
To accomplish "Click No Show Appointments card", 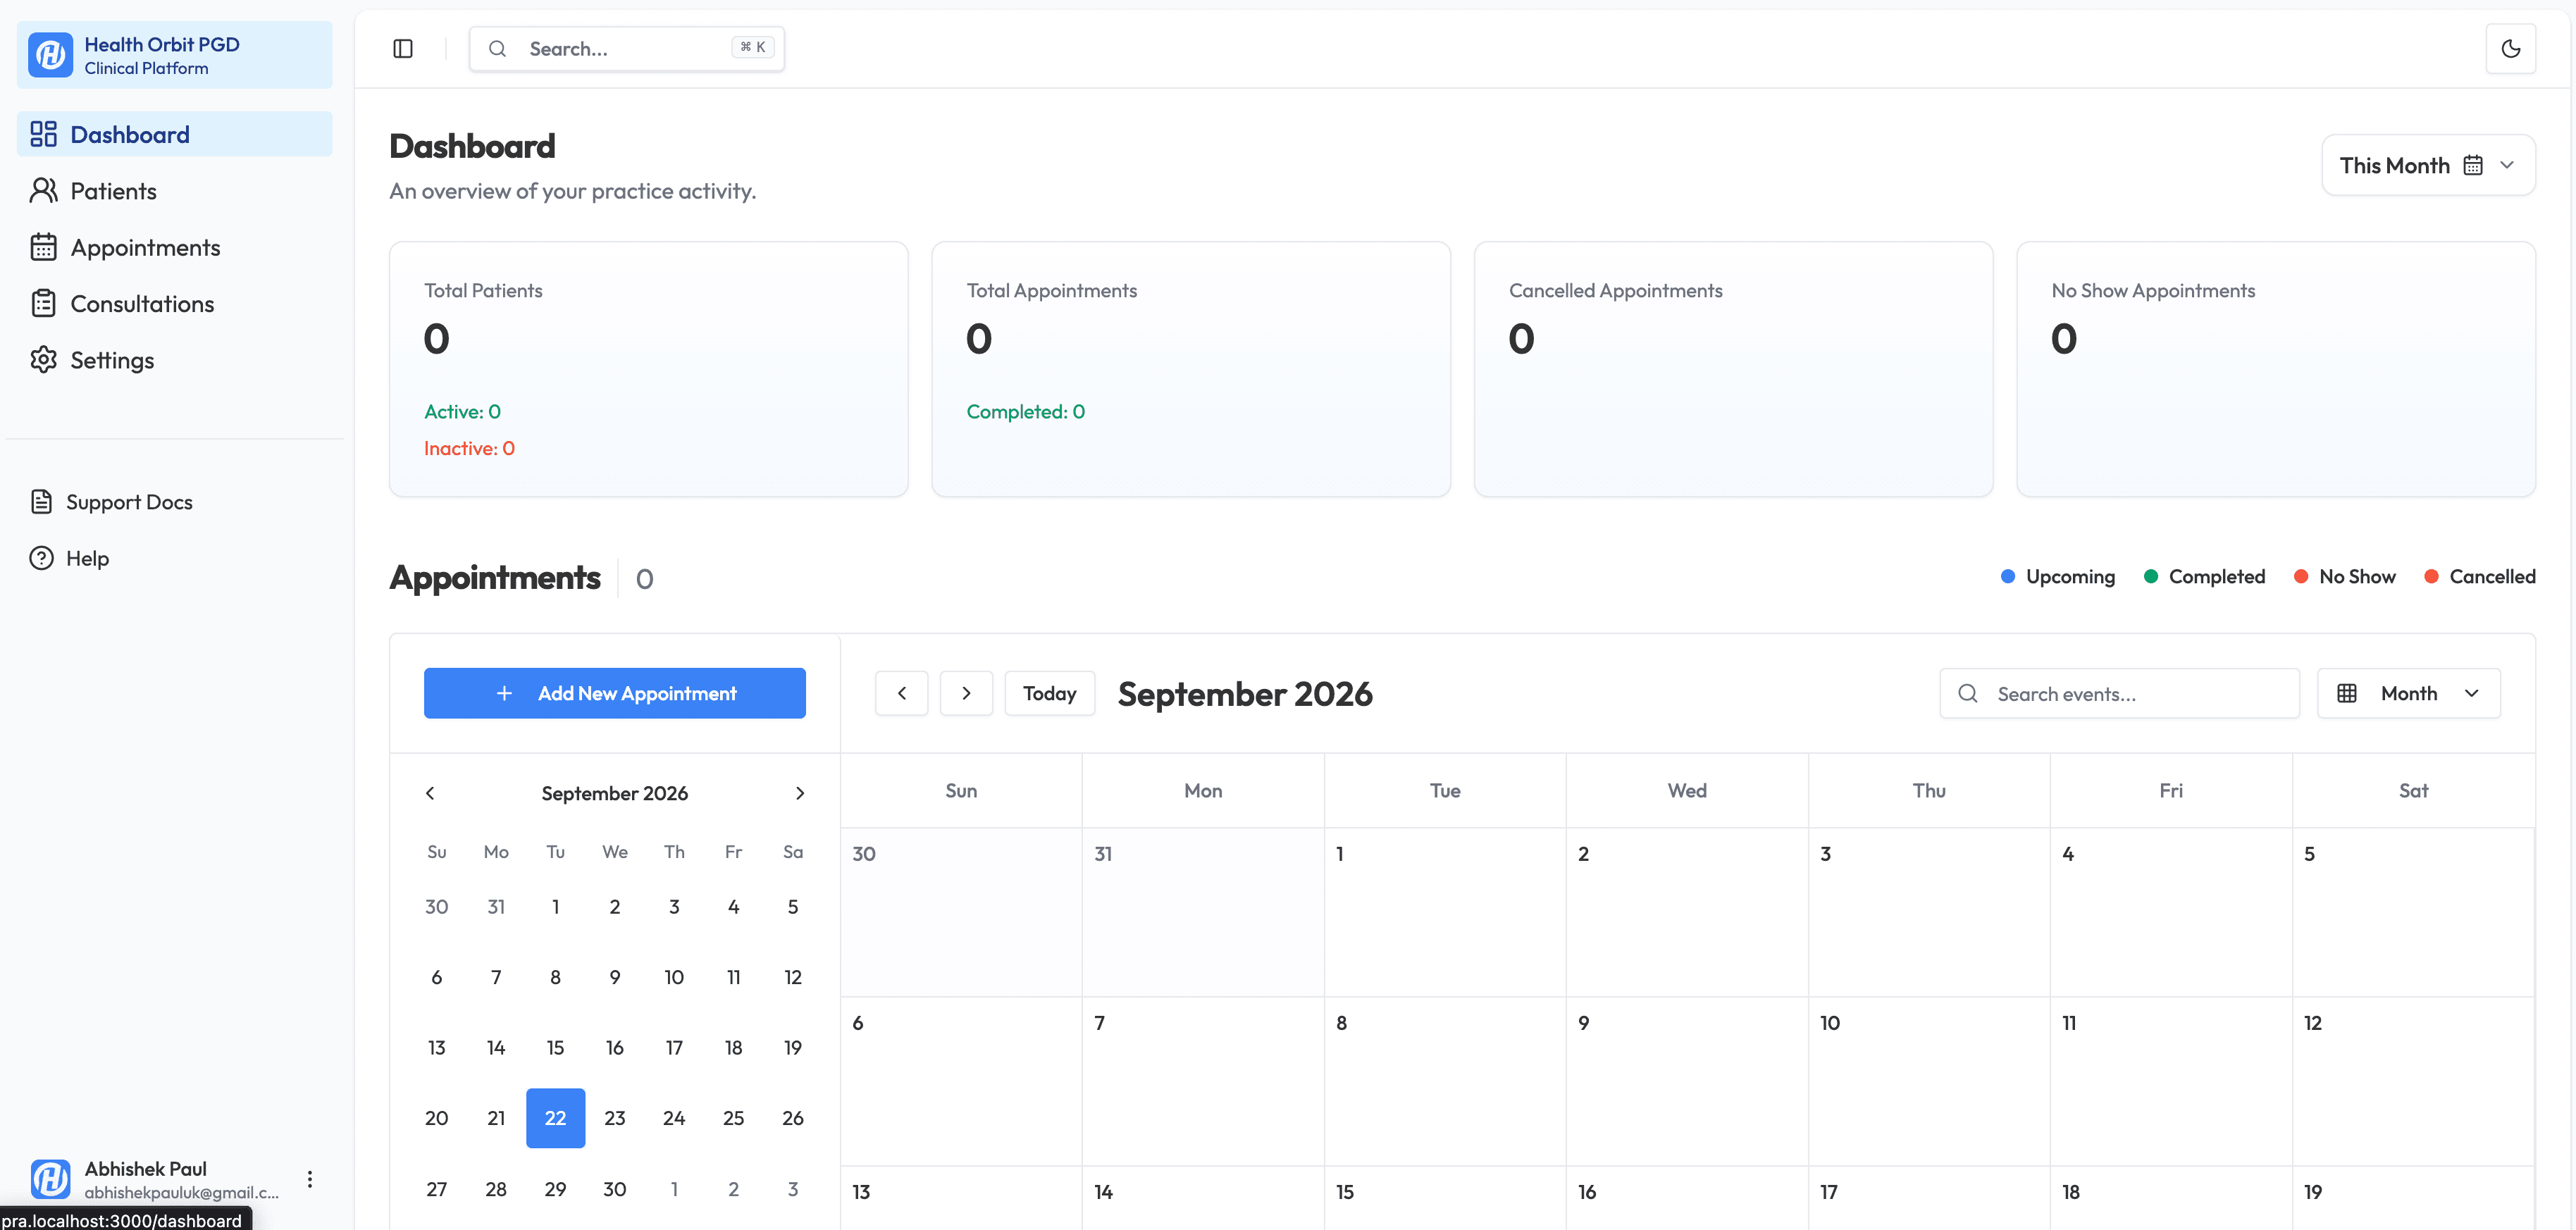I will 2276,369.
